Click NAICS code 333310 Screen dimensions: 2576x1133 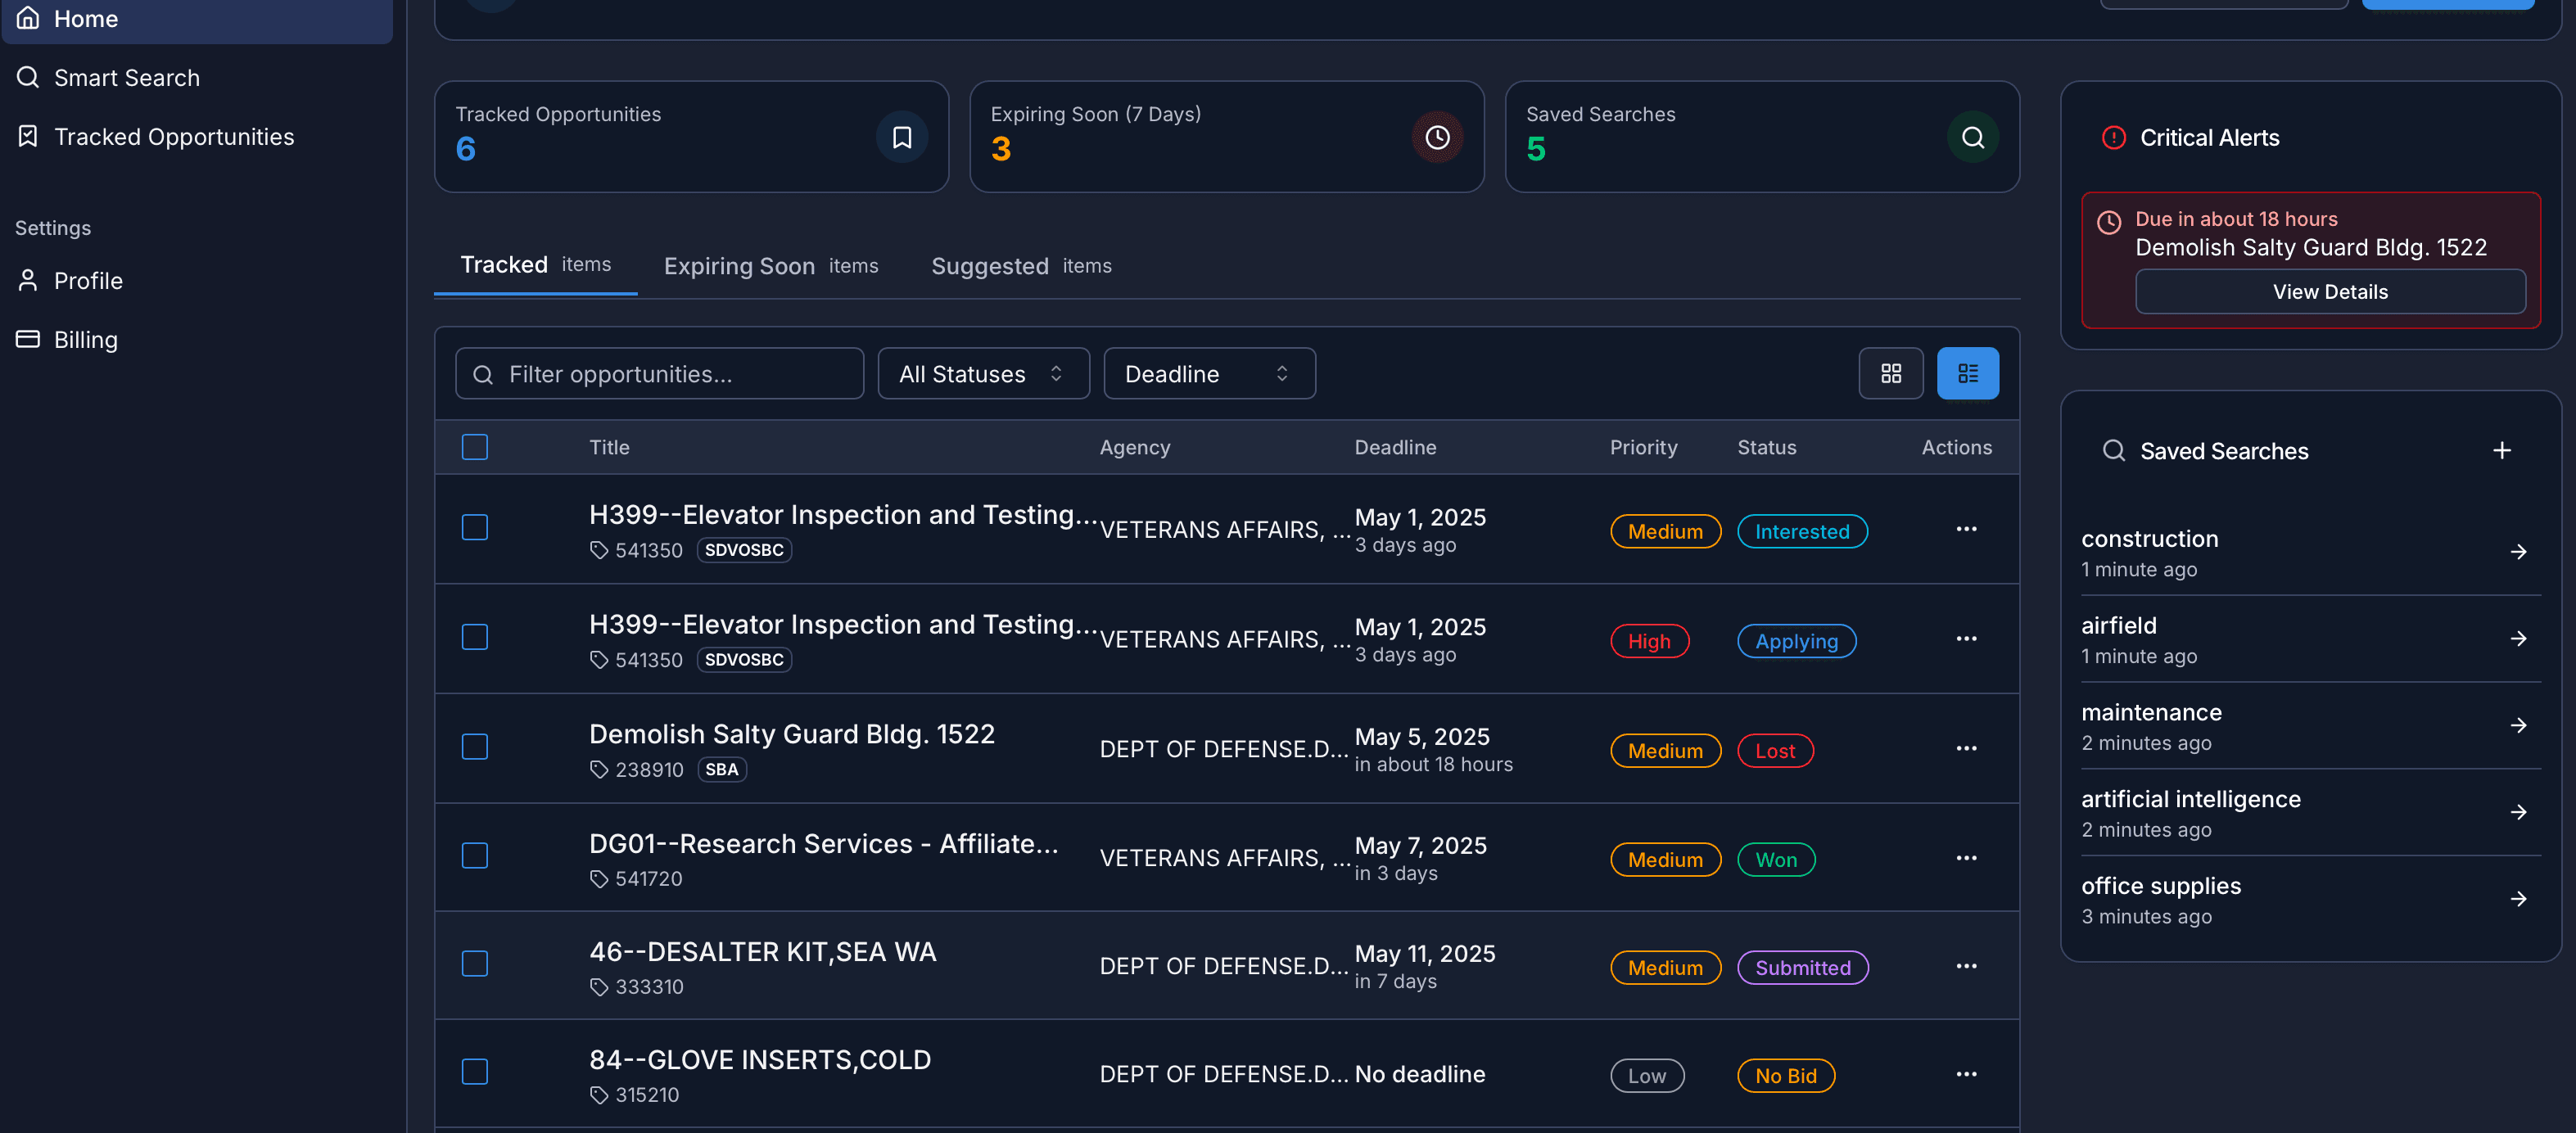click(649, 988)
